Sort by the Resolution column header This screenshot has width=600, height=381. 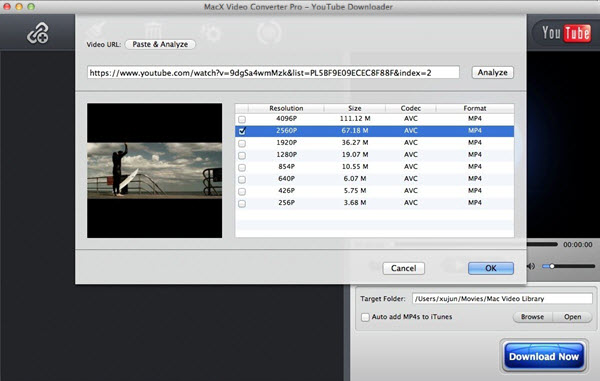point(286,108)
